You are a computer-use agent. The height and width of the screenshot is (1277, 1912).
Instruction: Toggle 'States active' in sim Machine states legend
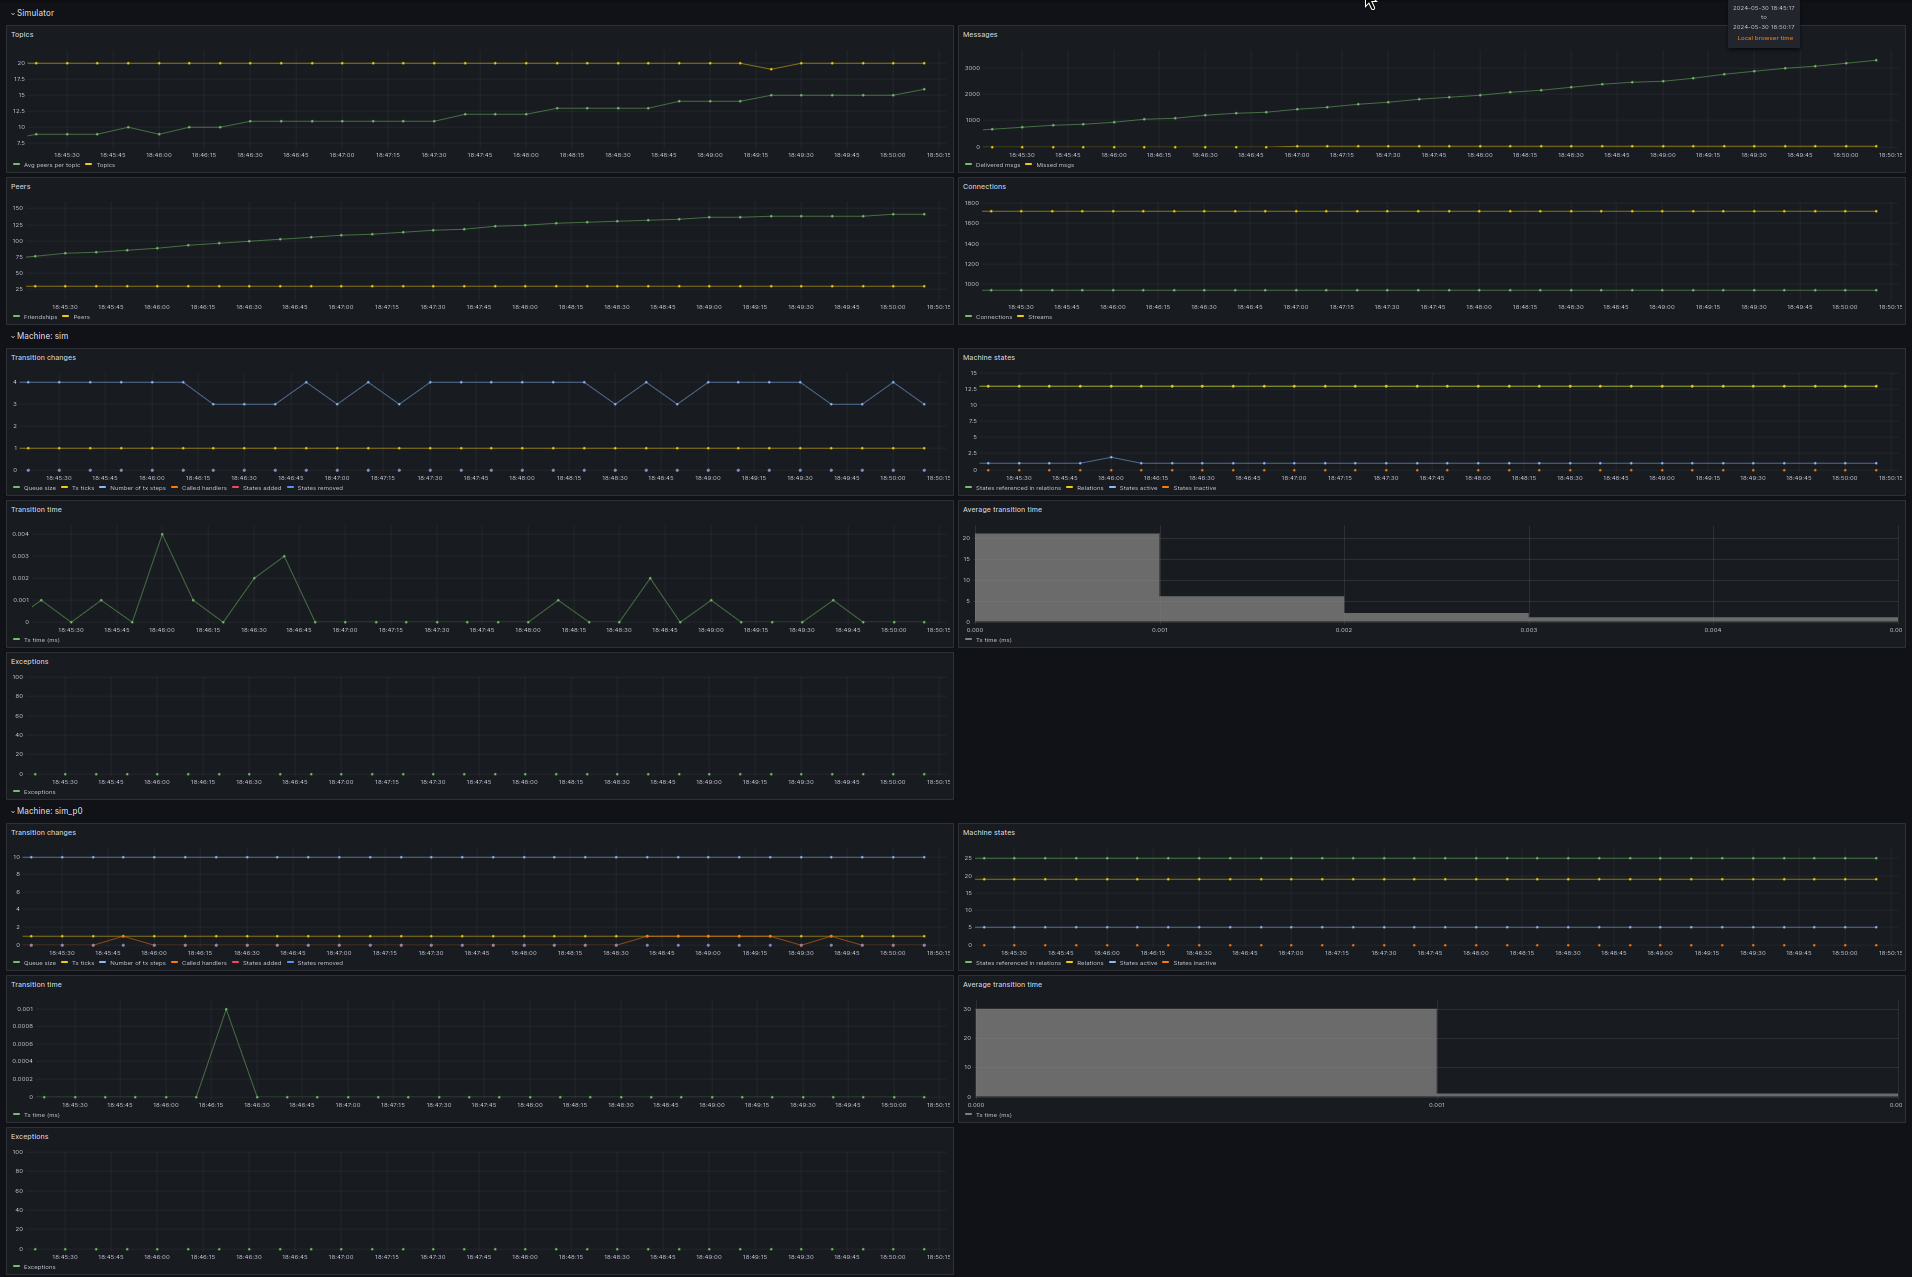[1138, 488]
